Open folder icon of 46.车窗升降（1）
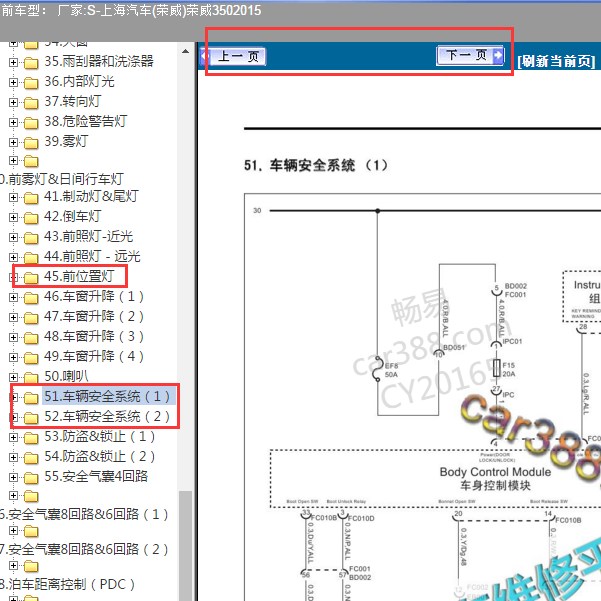601x601 pixels. coord(31,297)
